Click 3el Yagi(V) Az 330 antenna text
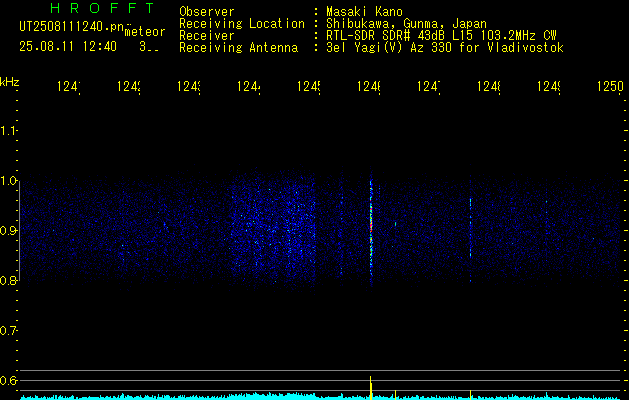Screen dimensions: 629x400 coord(445,48)
